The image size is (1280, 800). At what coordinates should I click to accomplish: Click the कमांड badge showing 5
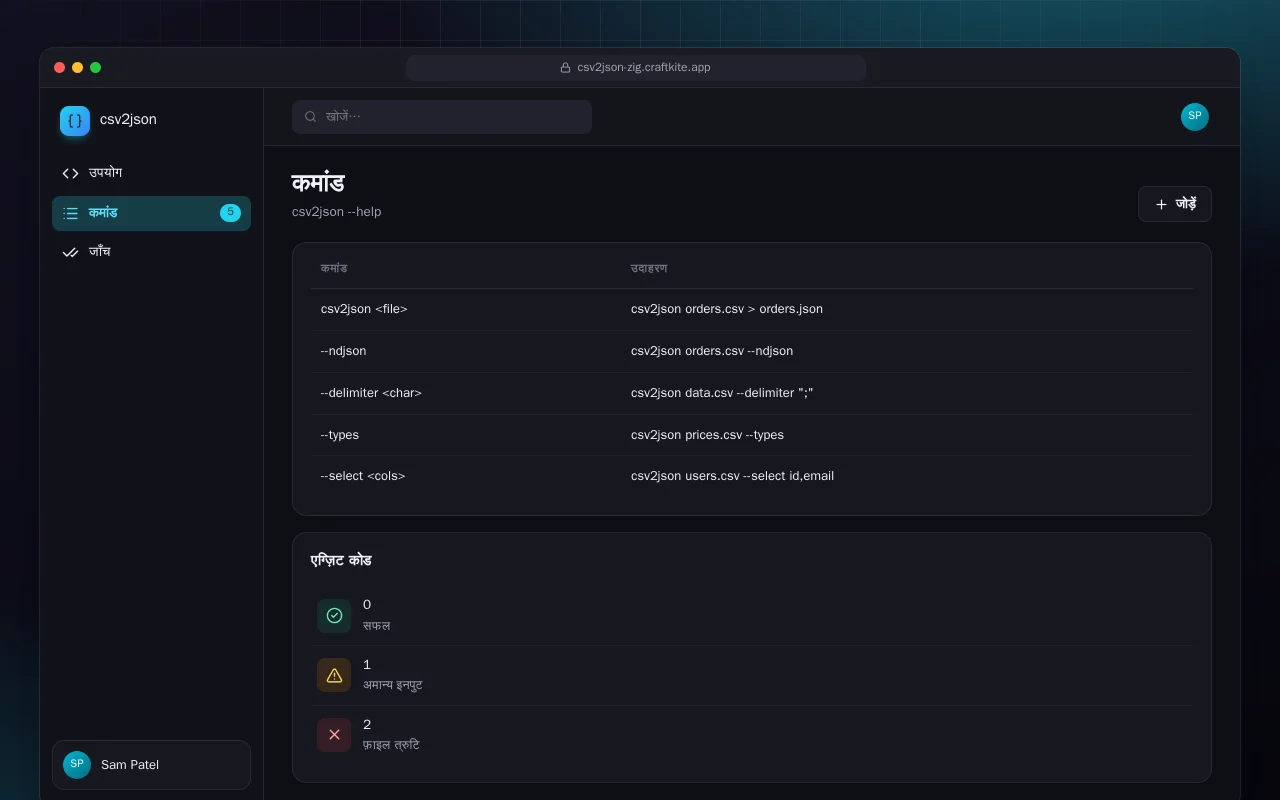pos(230,213)
